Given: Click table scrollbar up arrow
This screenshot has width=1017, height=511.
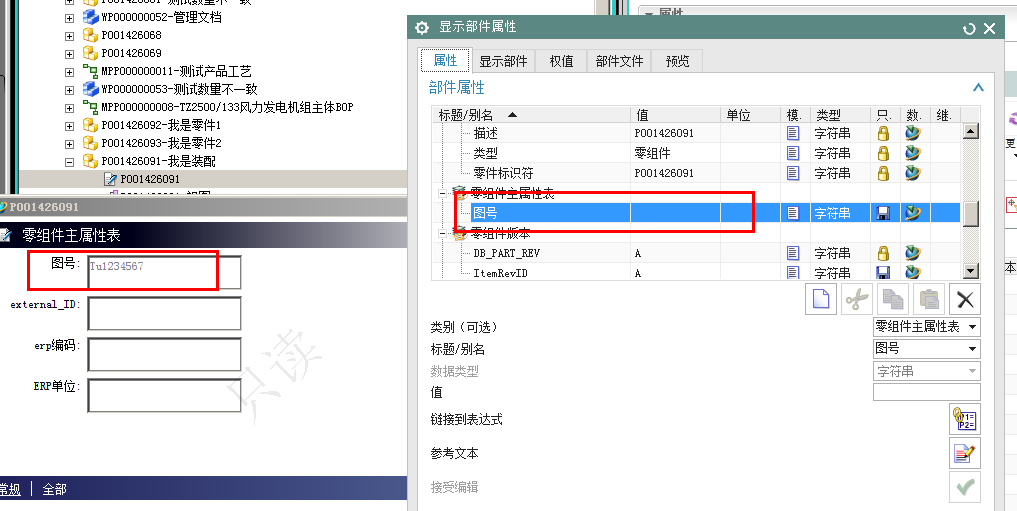Looking at the screenshot, I should 970,131.
